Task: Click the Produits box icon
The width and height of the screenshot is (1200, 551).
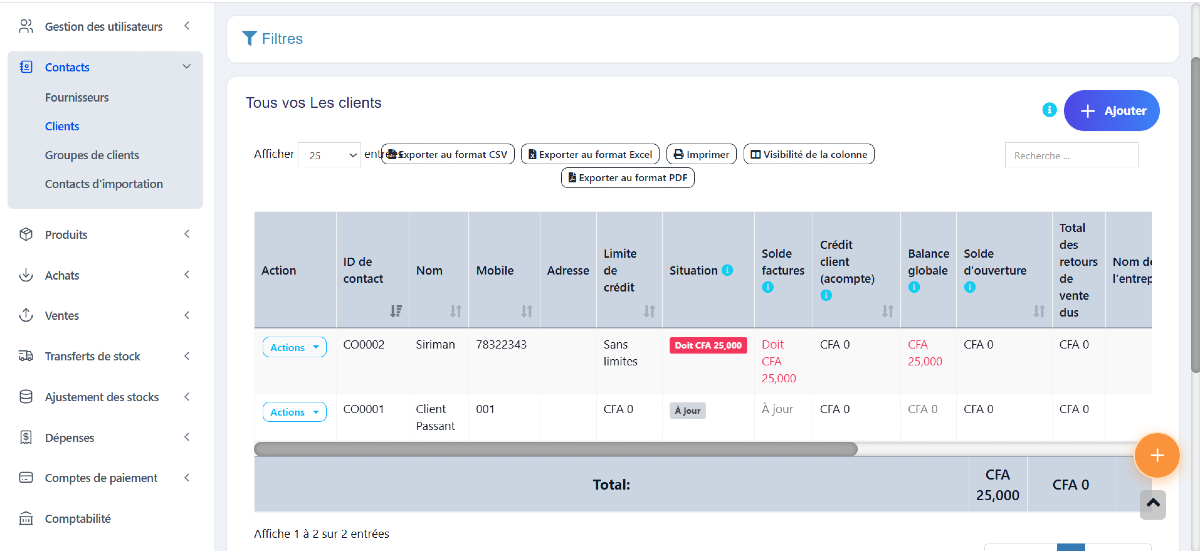Action: pos(26,234)
